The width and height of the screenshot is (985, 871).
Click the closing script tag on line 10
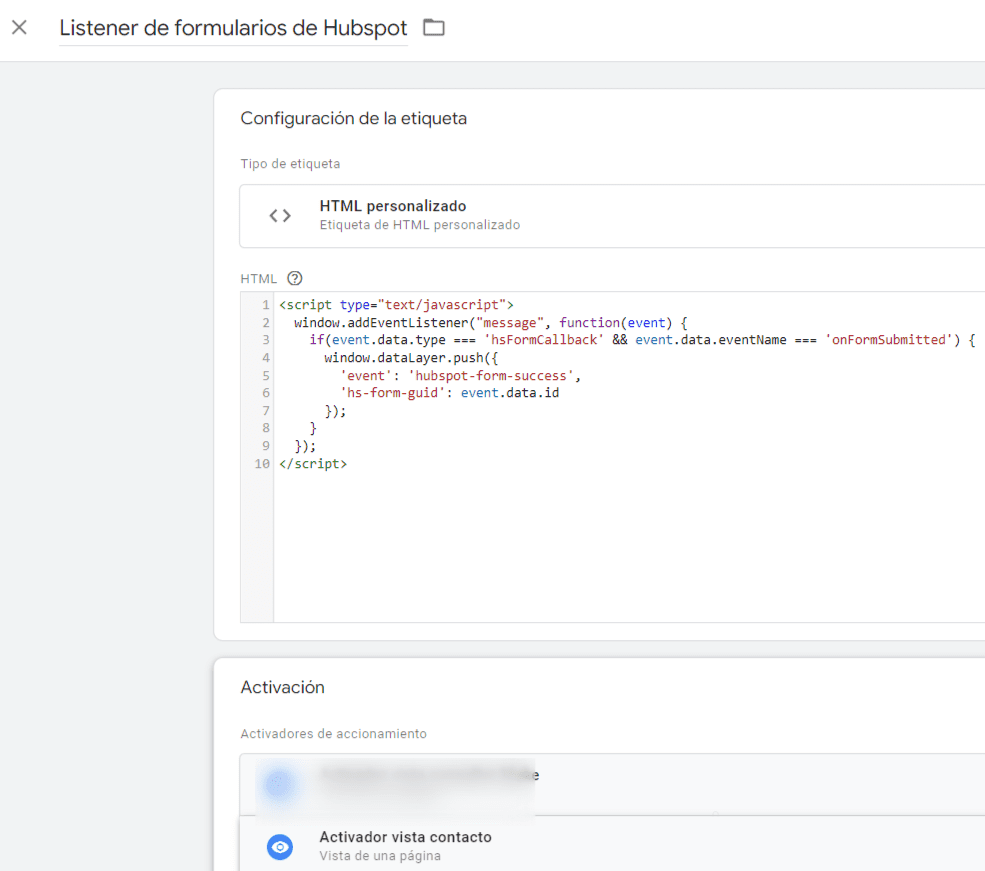(x=313, y=464)
